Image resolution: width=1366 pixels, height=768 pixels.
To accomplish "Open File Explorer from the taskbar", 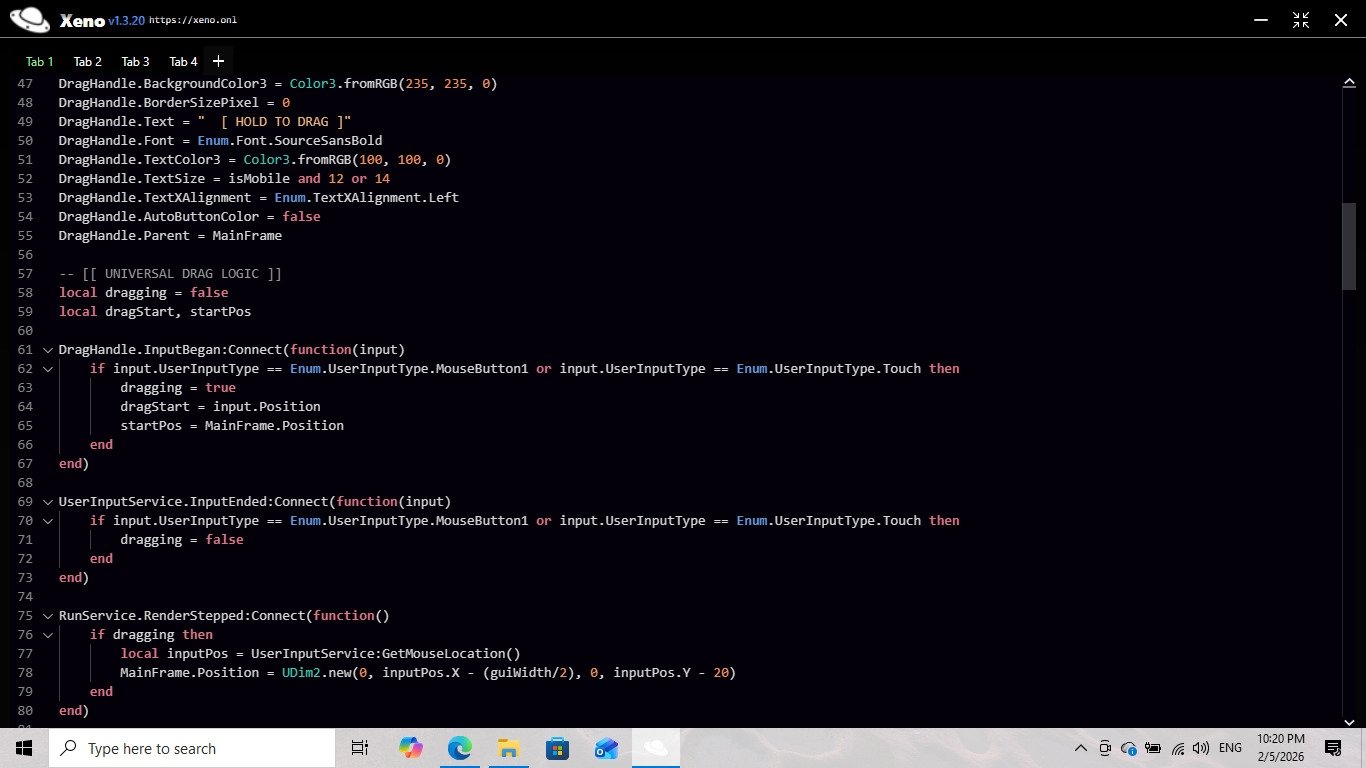I will [x=508, y=748].
